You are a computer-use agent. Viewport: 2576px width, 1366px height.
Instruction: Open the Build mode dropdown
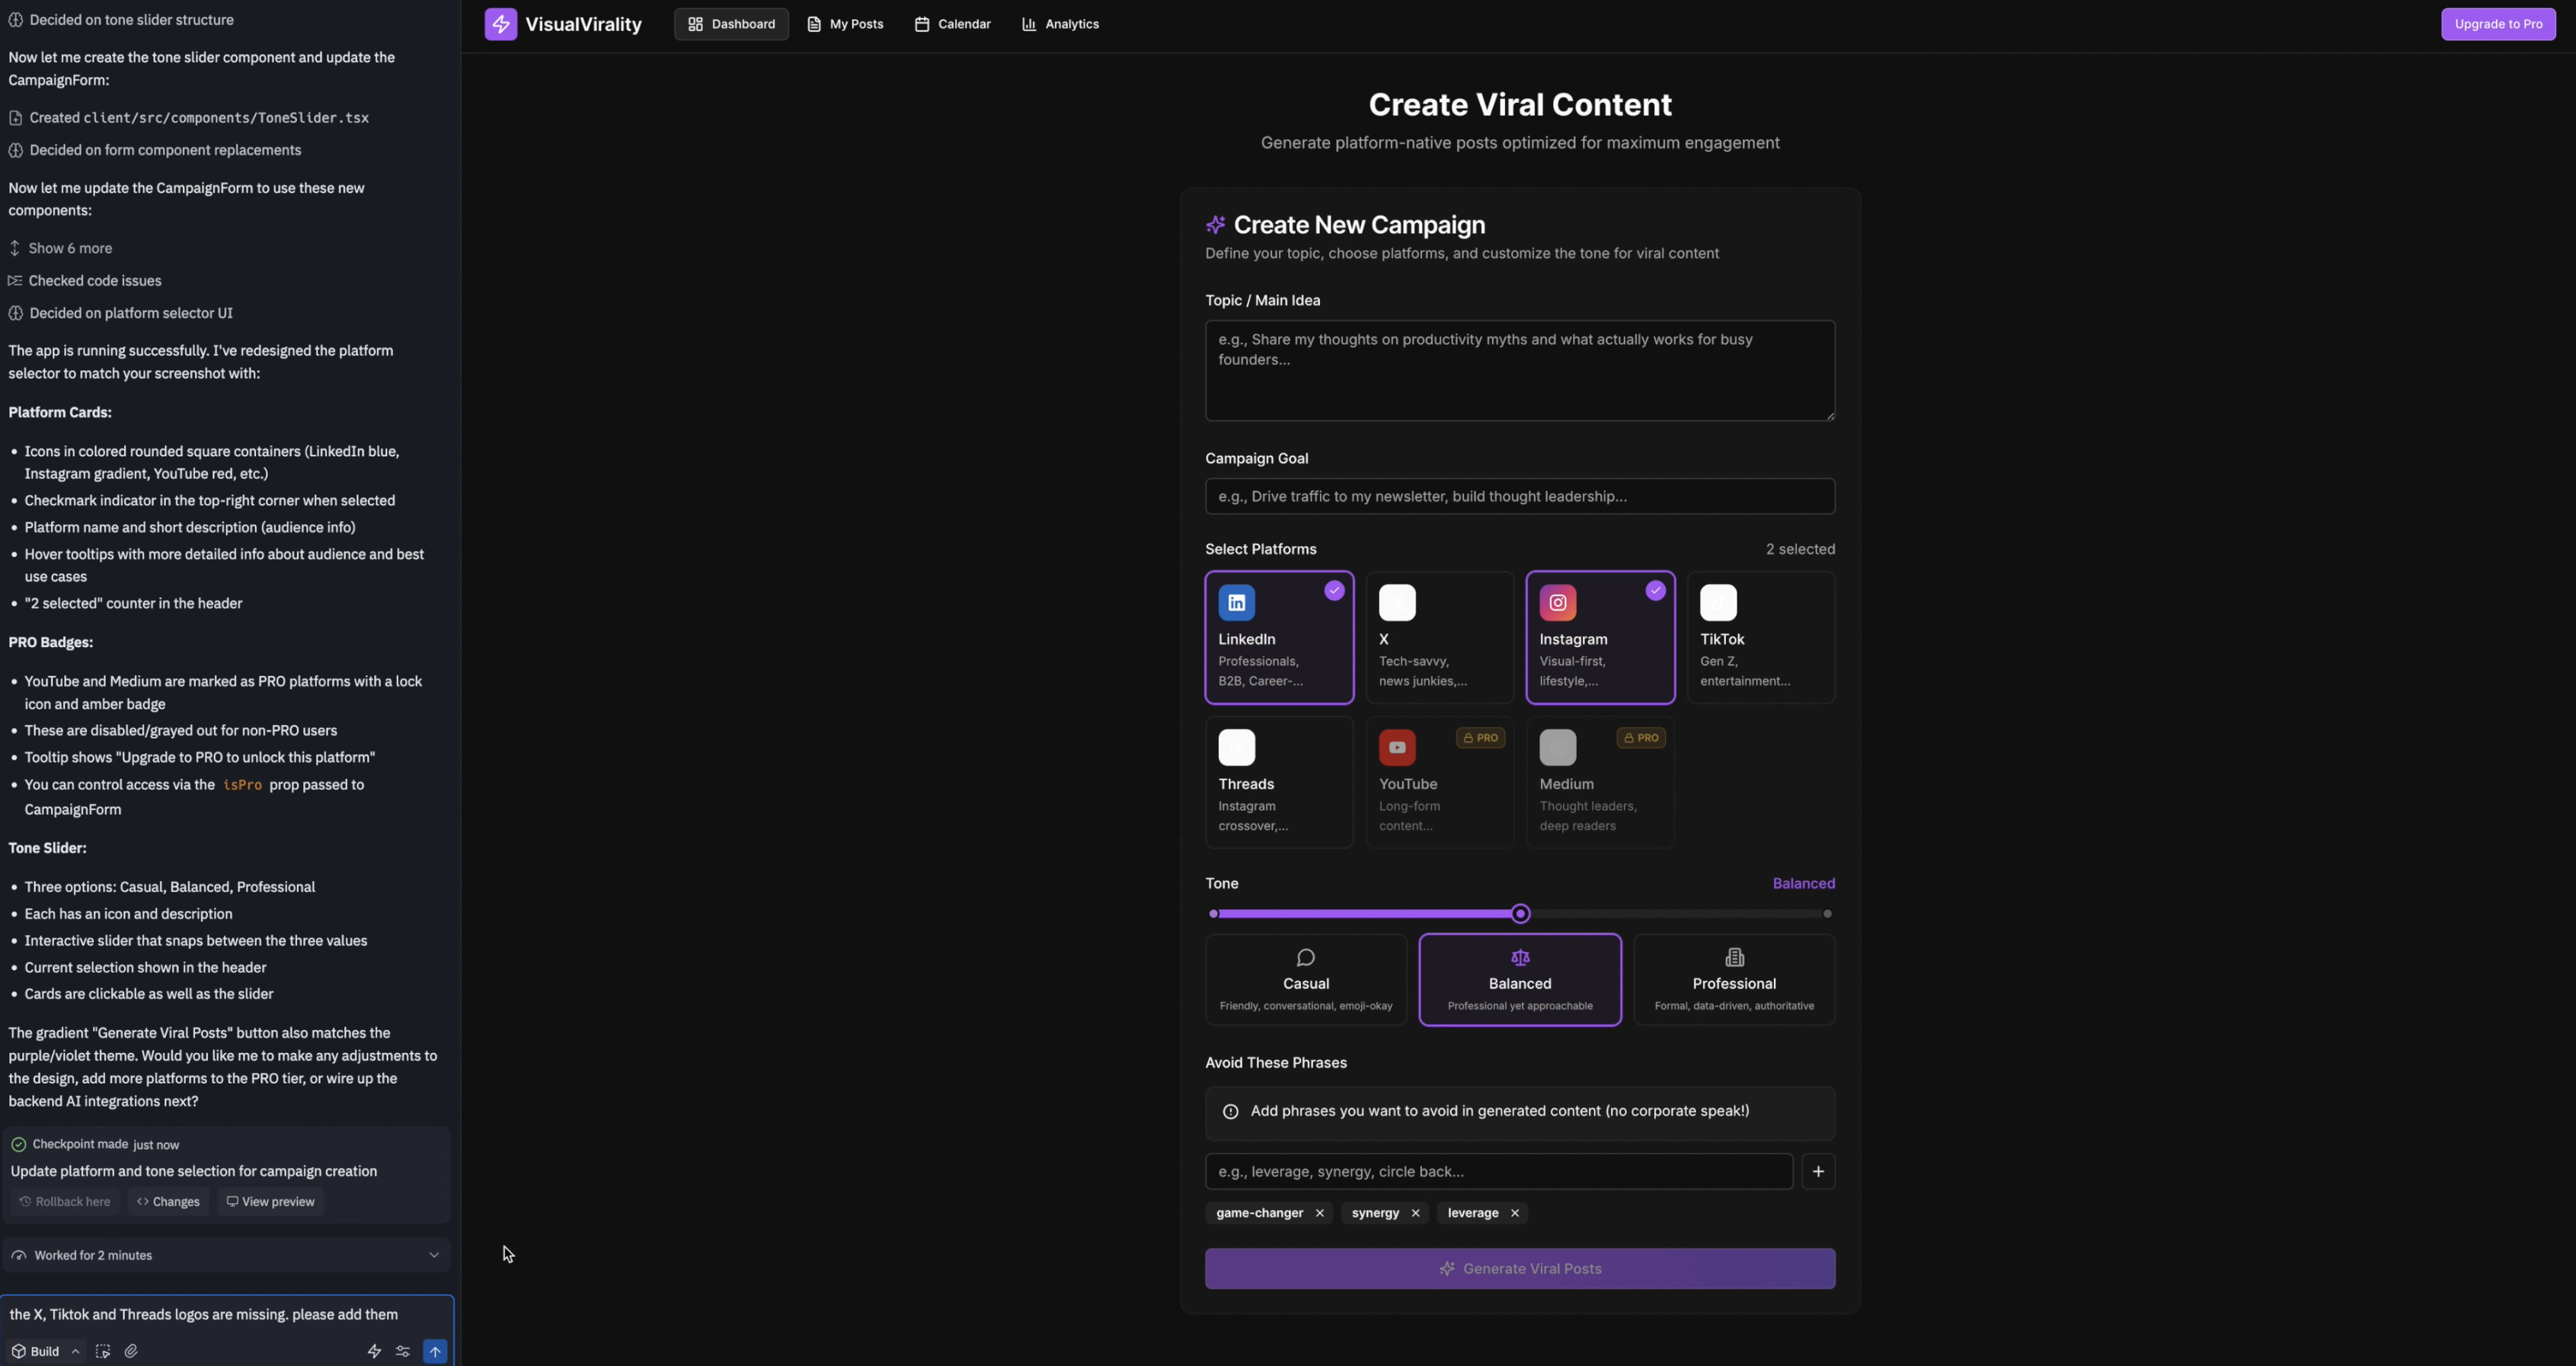point(45,1351)
